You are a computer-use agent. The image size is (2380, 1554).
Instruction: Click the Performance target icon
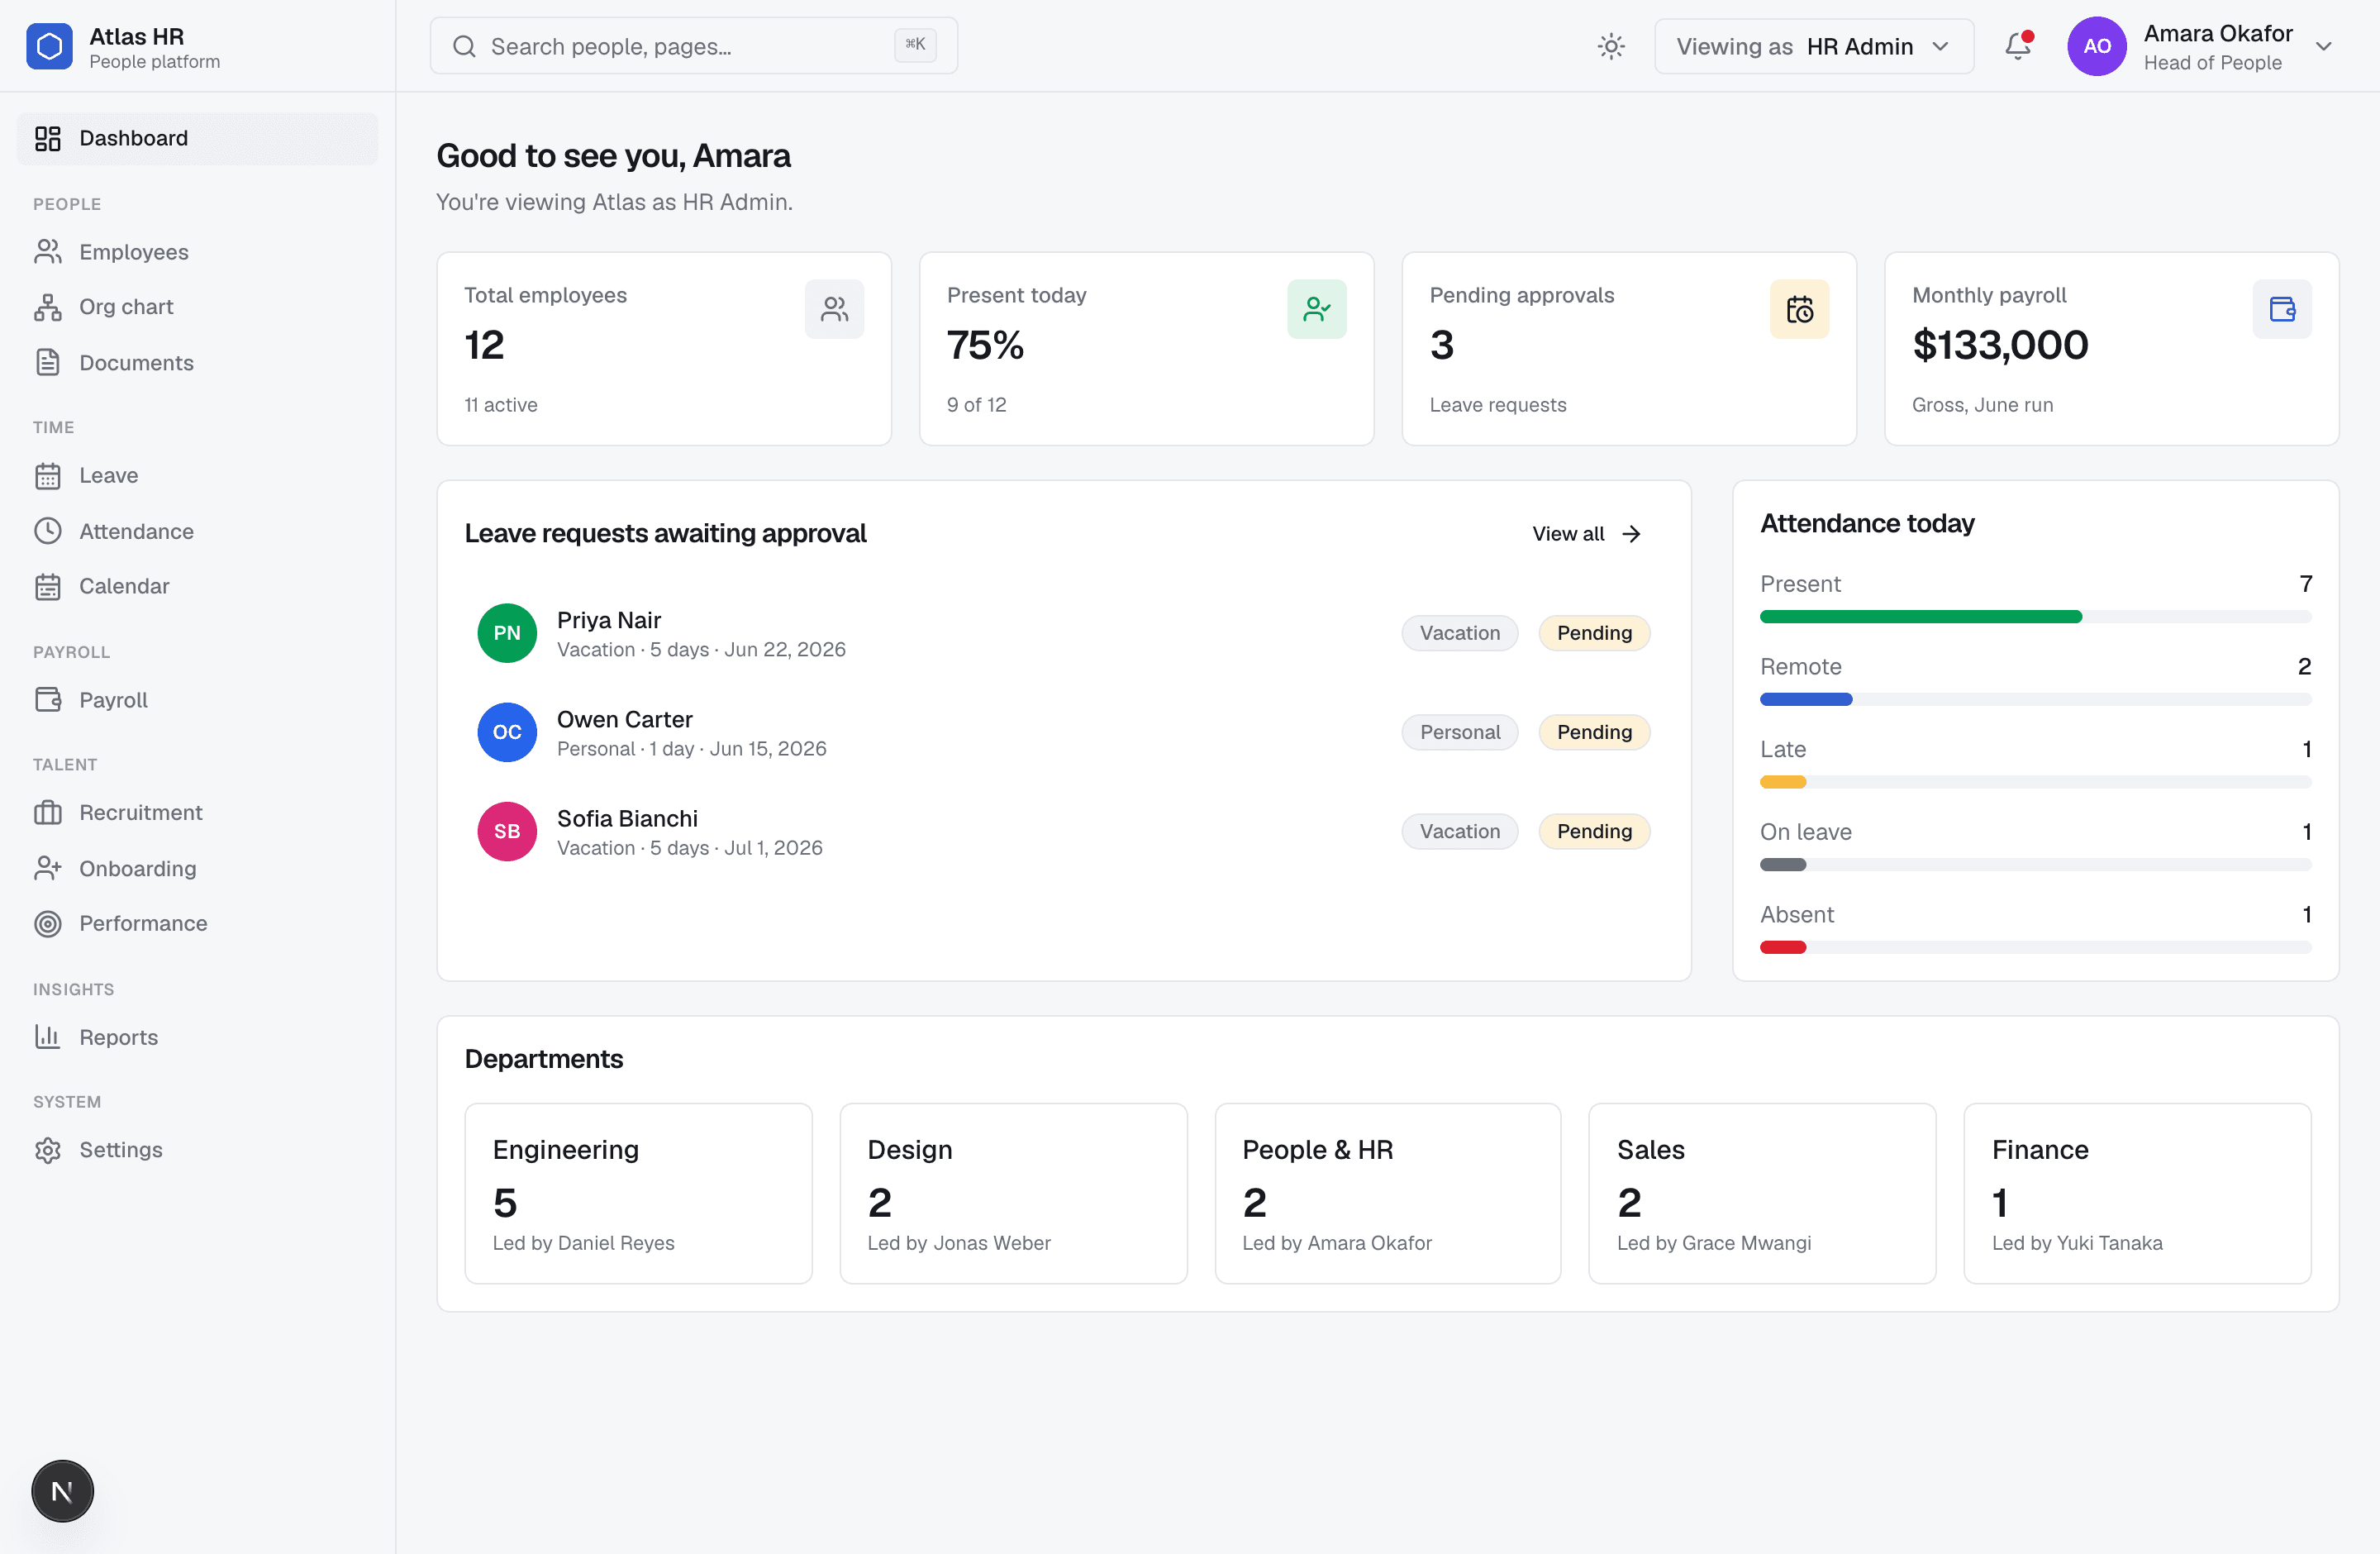click(48, 923)
